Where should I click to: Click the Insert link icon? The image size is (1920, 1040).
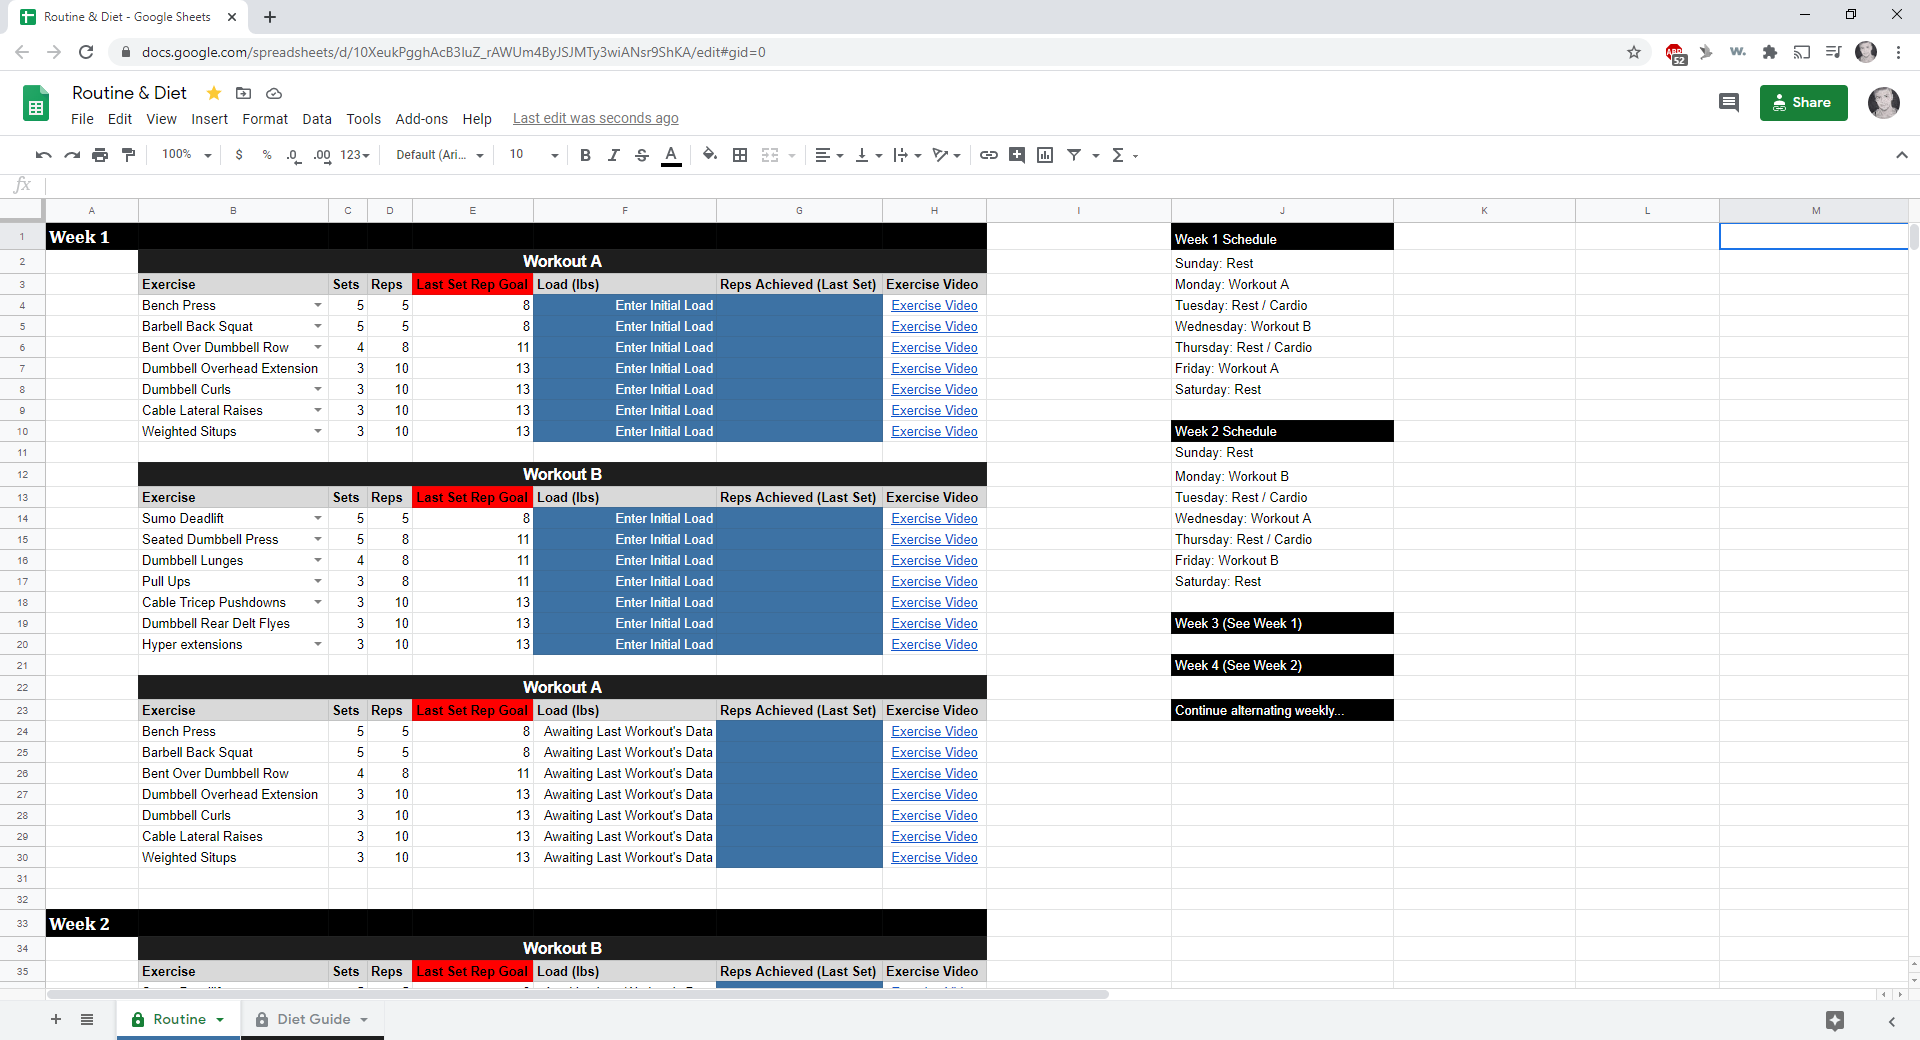tap(988, 155)
